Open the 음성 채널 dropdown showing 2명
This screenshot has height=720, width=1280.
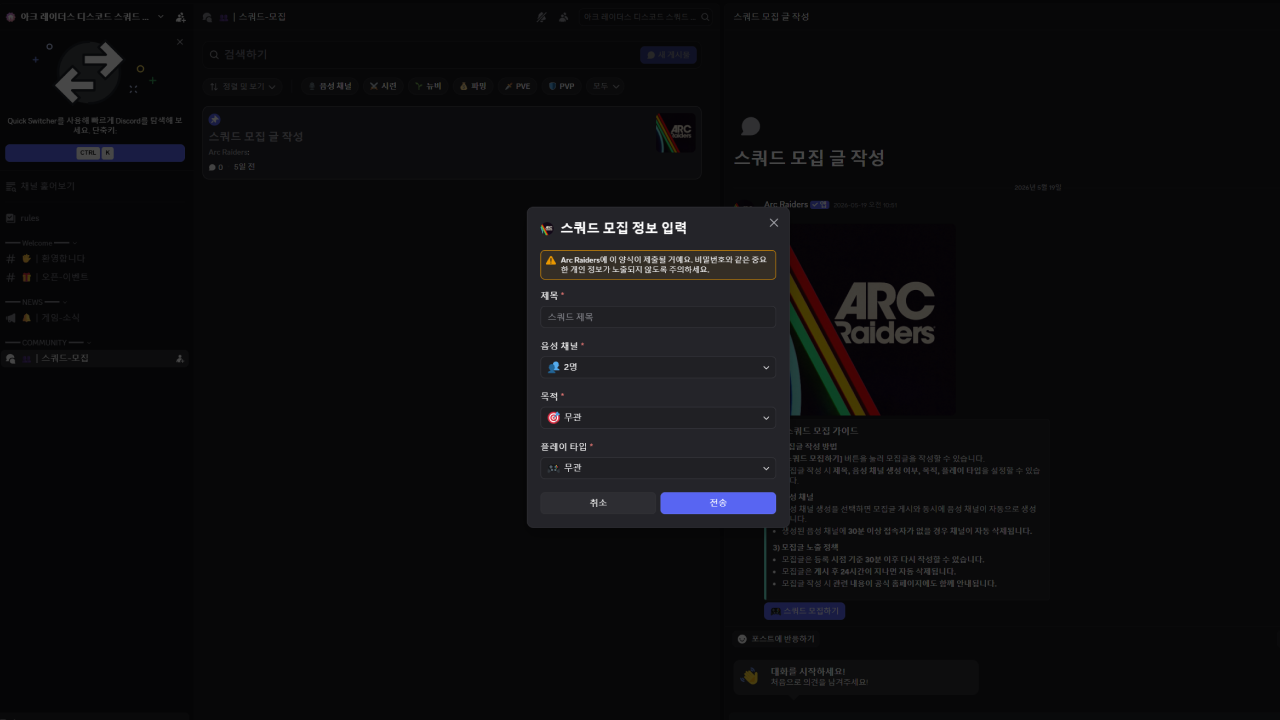[x=658, y=367]
